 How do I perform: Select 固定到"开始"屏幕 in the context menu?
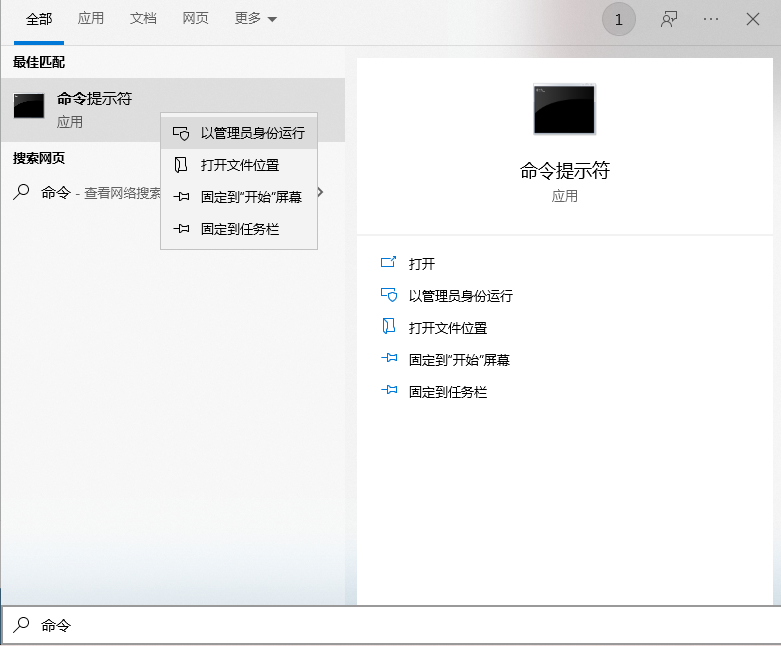(x=251, y=197)
